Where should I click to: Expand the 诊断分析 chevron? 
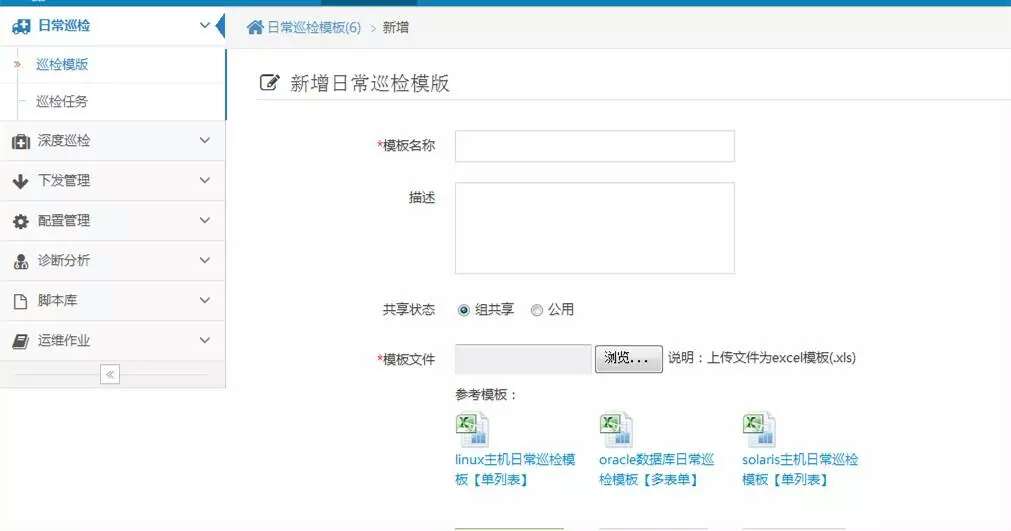[x=204, y=260]
